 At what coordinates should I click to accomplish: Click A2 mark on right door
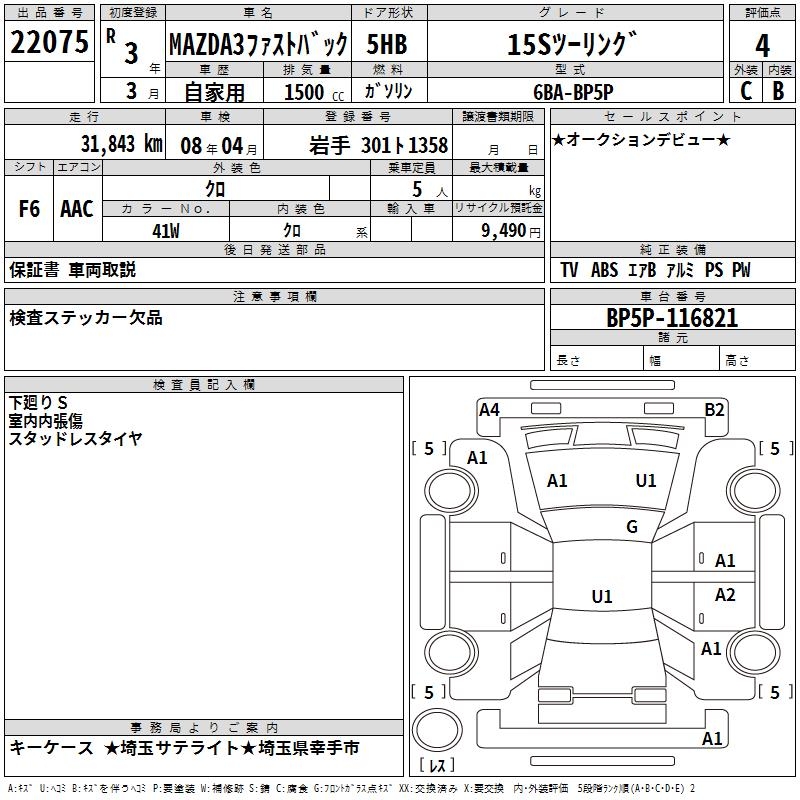[x=724, y=594]
